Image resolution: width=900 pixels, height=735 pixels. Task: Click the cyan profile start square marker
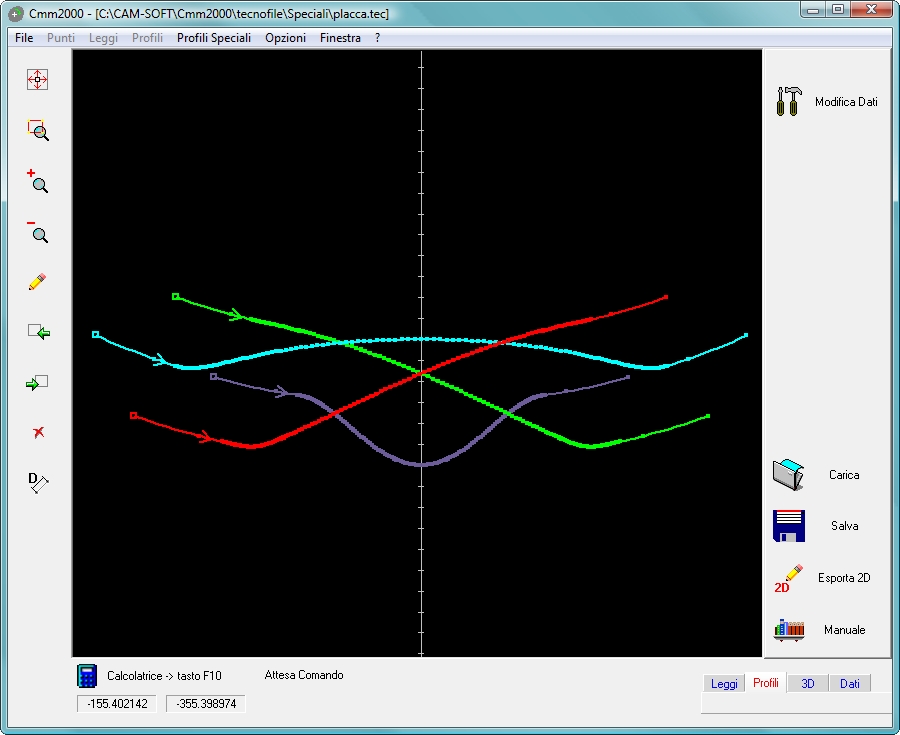pyautogui.click(x=95, y=335)
